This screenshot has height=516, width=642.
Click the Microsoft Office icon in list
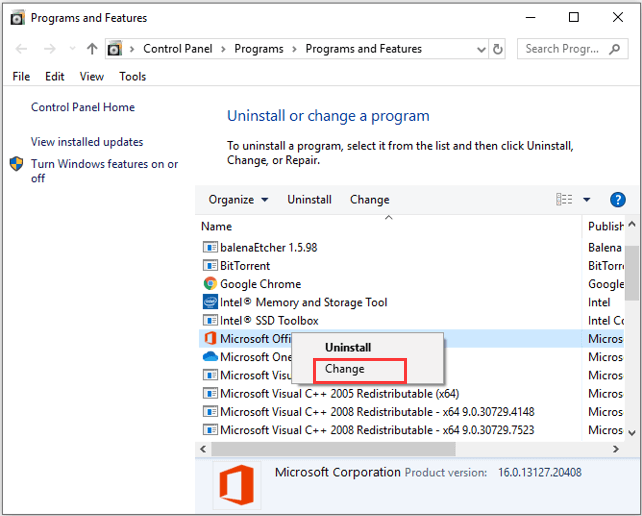[210, 339]
